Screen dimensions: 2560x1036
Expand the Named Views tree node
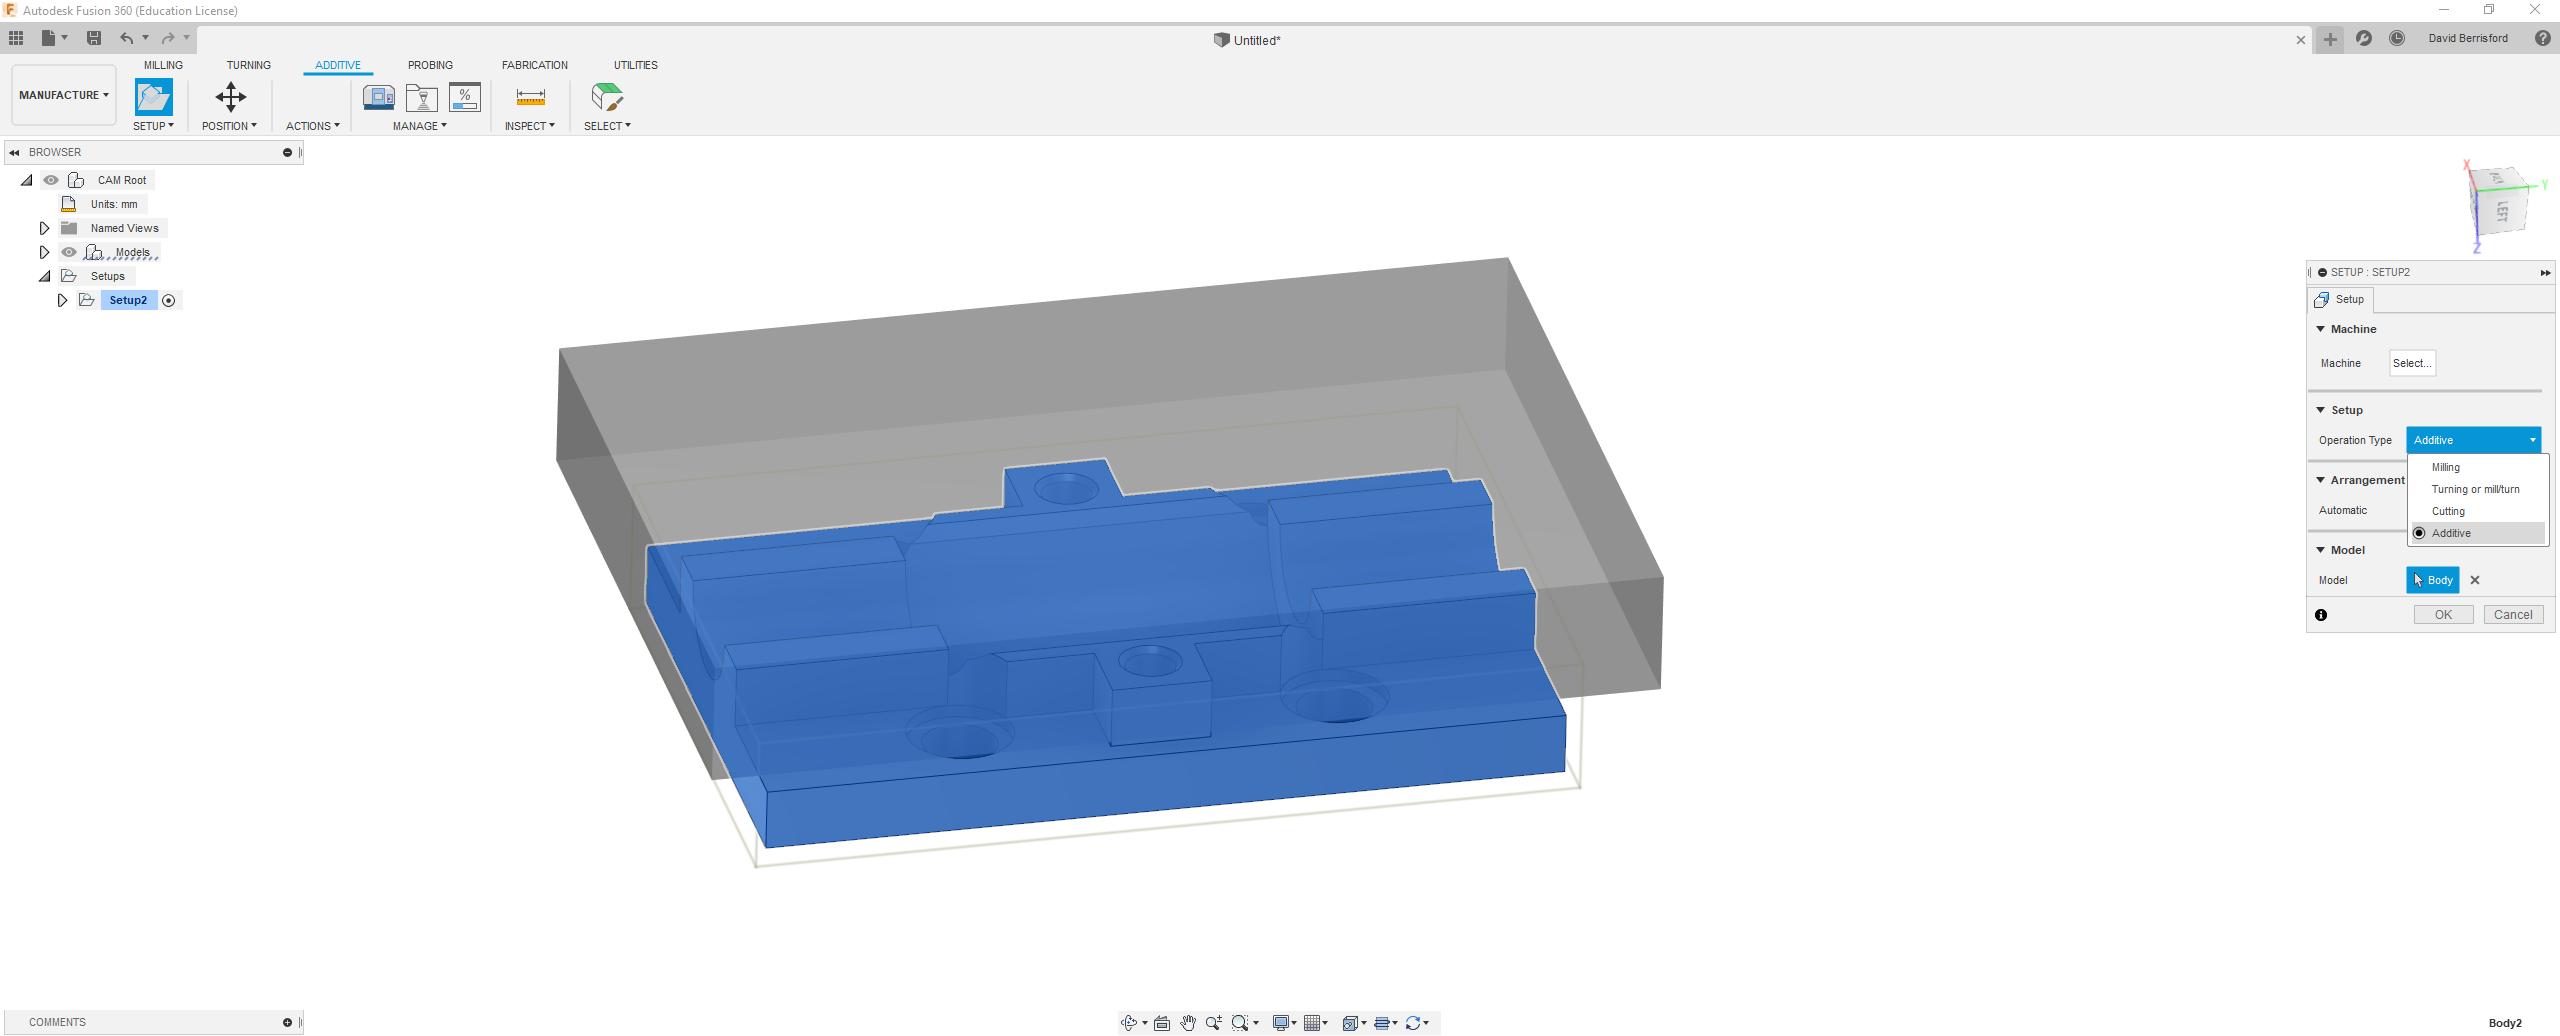[44, 228]
